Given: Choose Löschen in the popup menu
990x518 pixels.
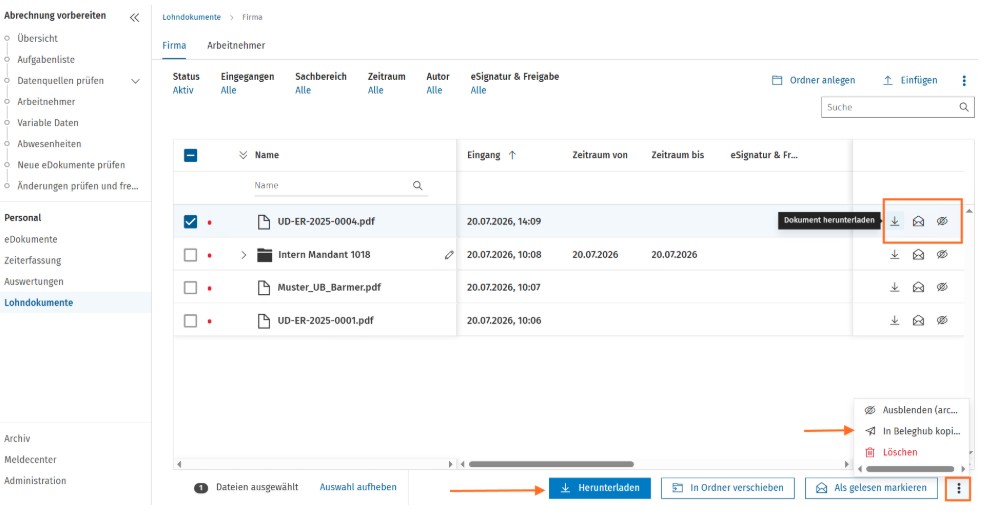Looking at the screenshot, I should tap(911, 452).
